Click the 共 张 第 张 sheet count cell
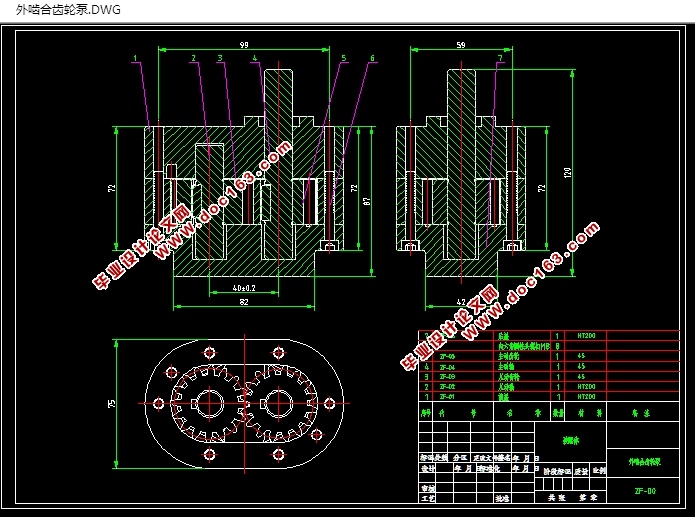Screen dimensions: 695x517 pyautogui.click(x=572, y=497)
